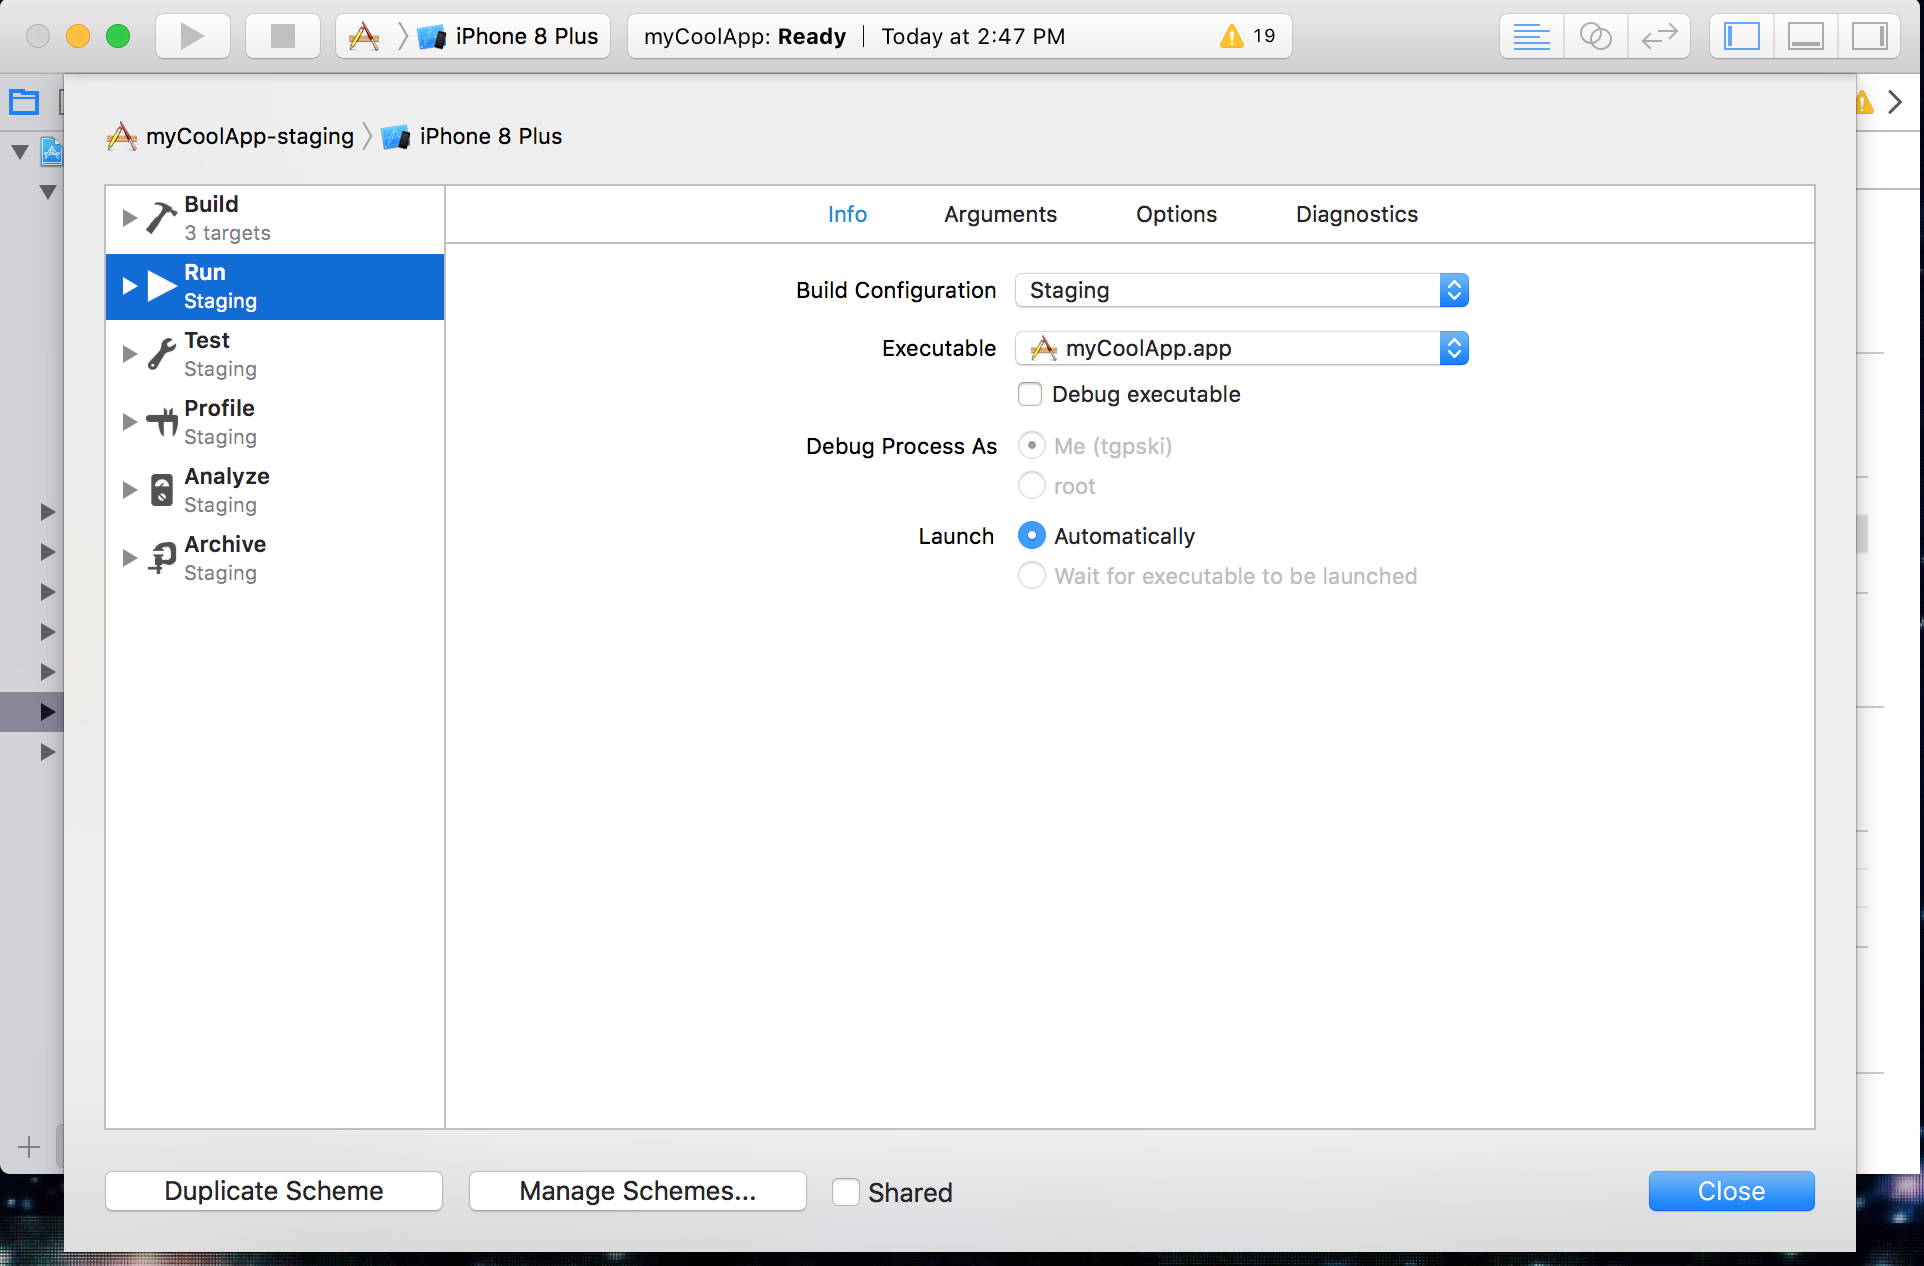Select the Test action with wrench icon
The image size is (1924, 1266).
(x=206, y=353)
